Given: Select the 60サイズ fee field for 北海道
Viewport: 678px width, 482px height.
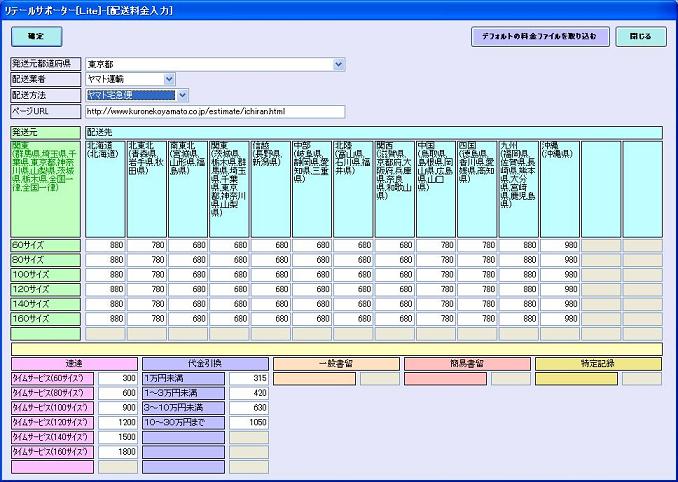Looking at the screenshot, I should pyautogui.click(x=105, y=244).
